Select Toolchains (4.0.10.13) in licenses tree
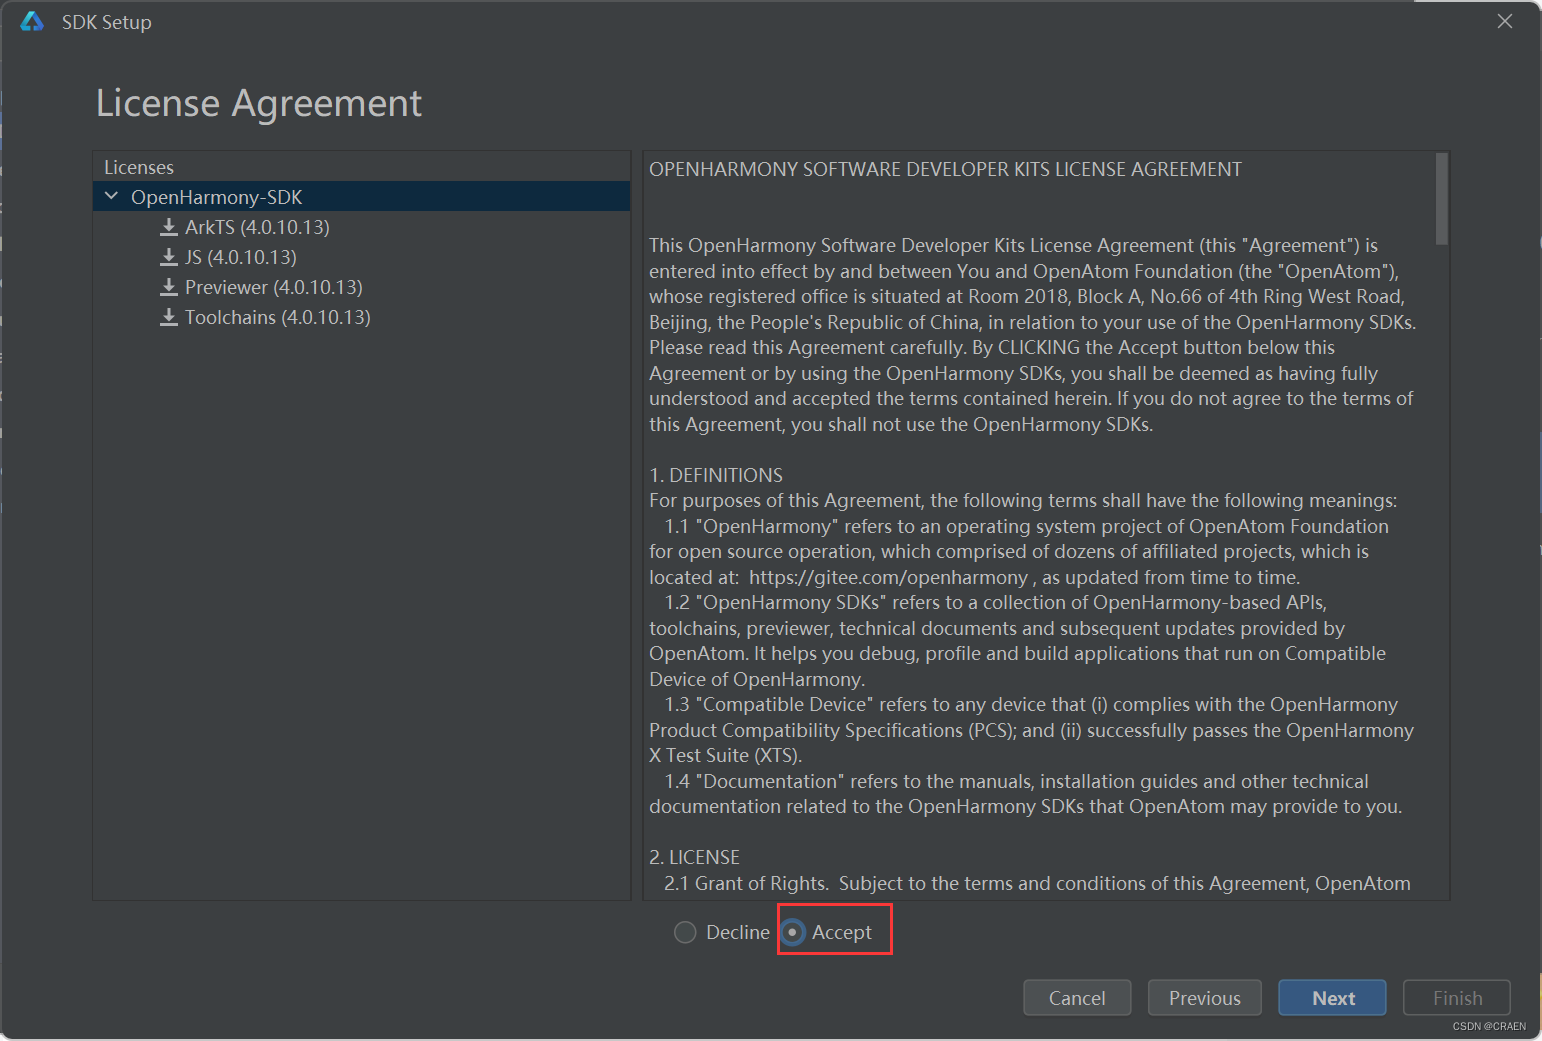 coord(278,317)
